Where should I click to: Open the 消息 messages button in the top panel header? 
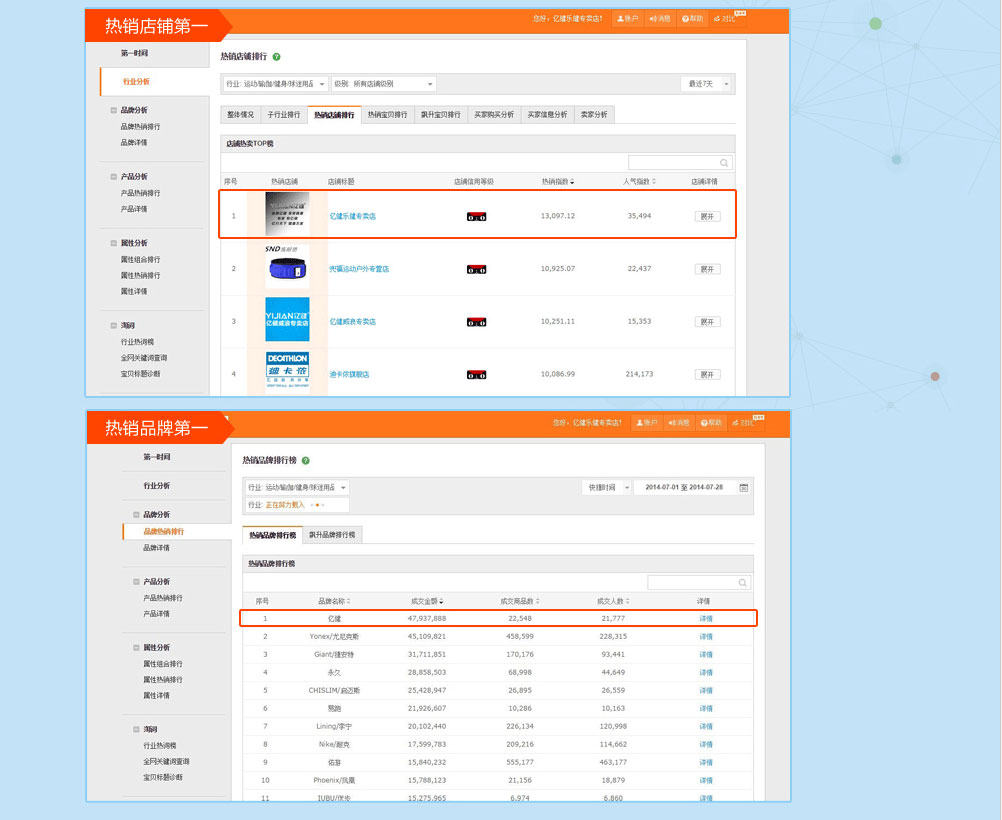[x=660, y=19]
